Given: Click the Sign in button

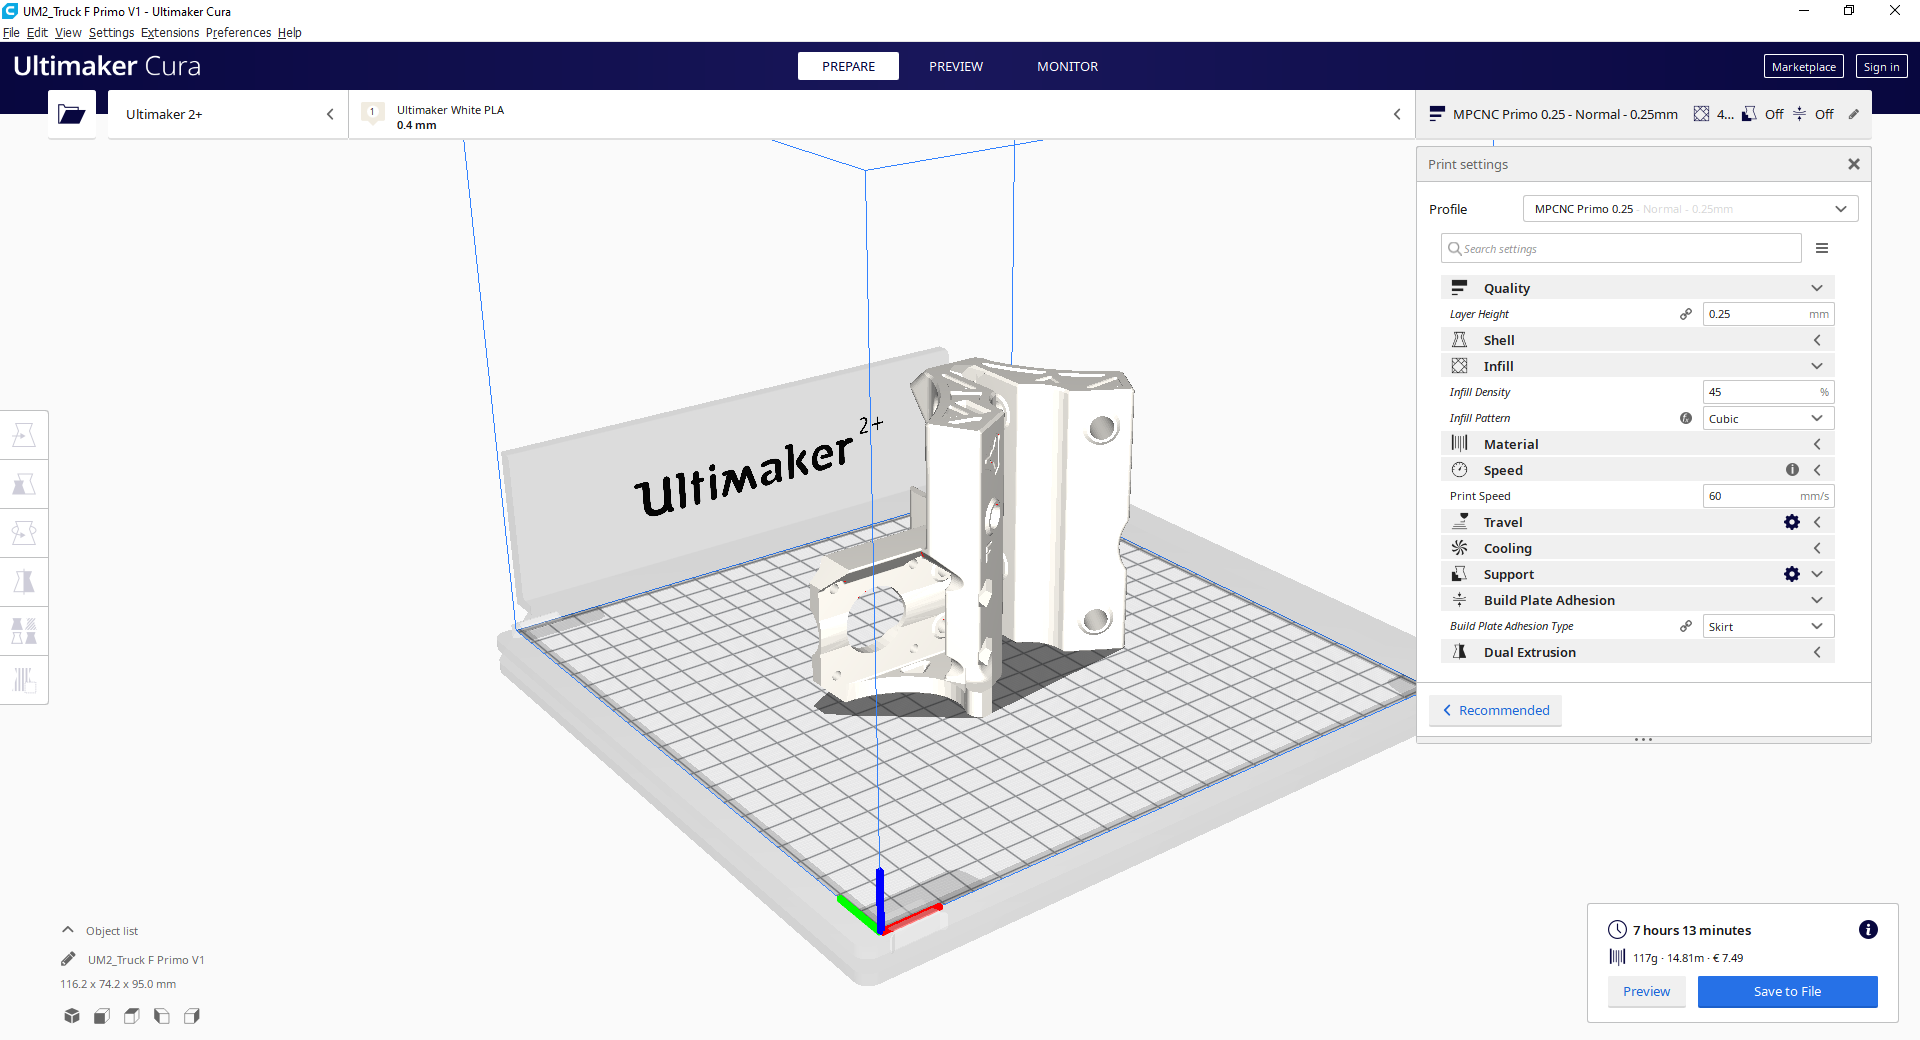Looking at the screenshot, I should (x=1881, y=66).
